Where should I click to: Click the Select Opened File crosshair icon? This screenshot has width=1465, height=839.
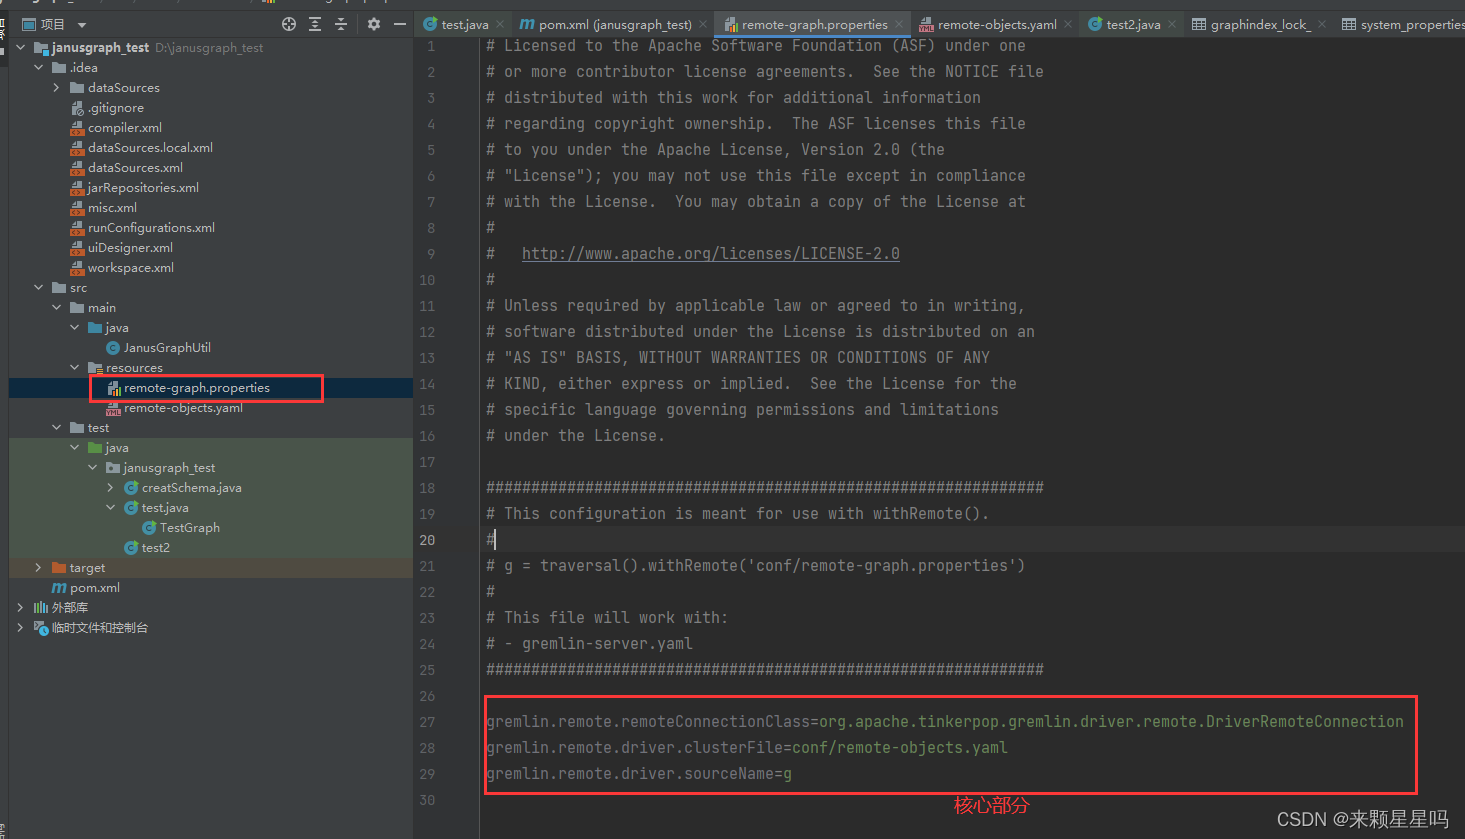pos(289,23)
